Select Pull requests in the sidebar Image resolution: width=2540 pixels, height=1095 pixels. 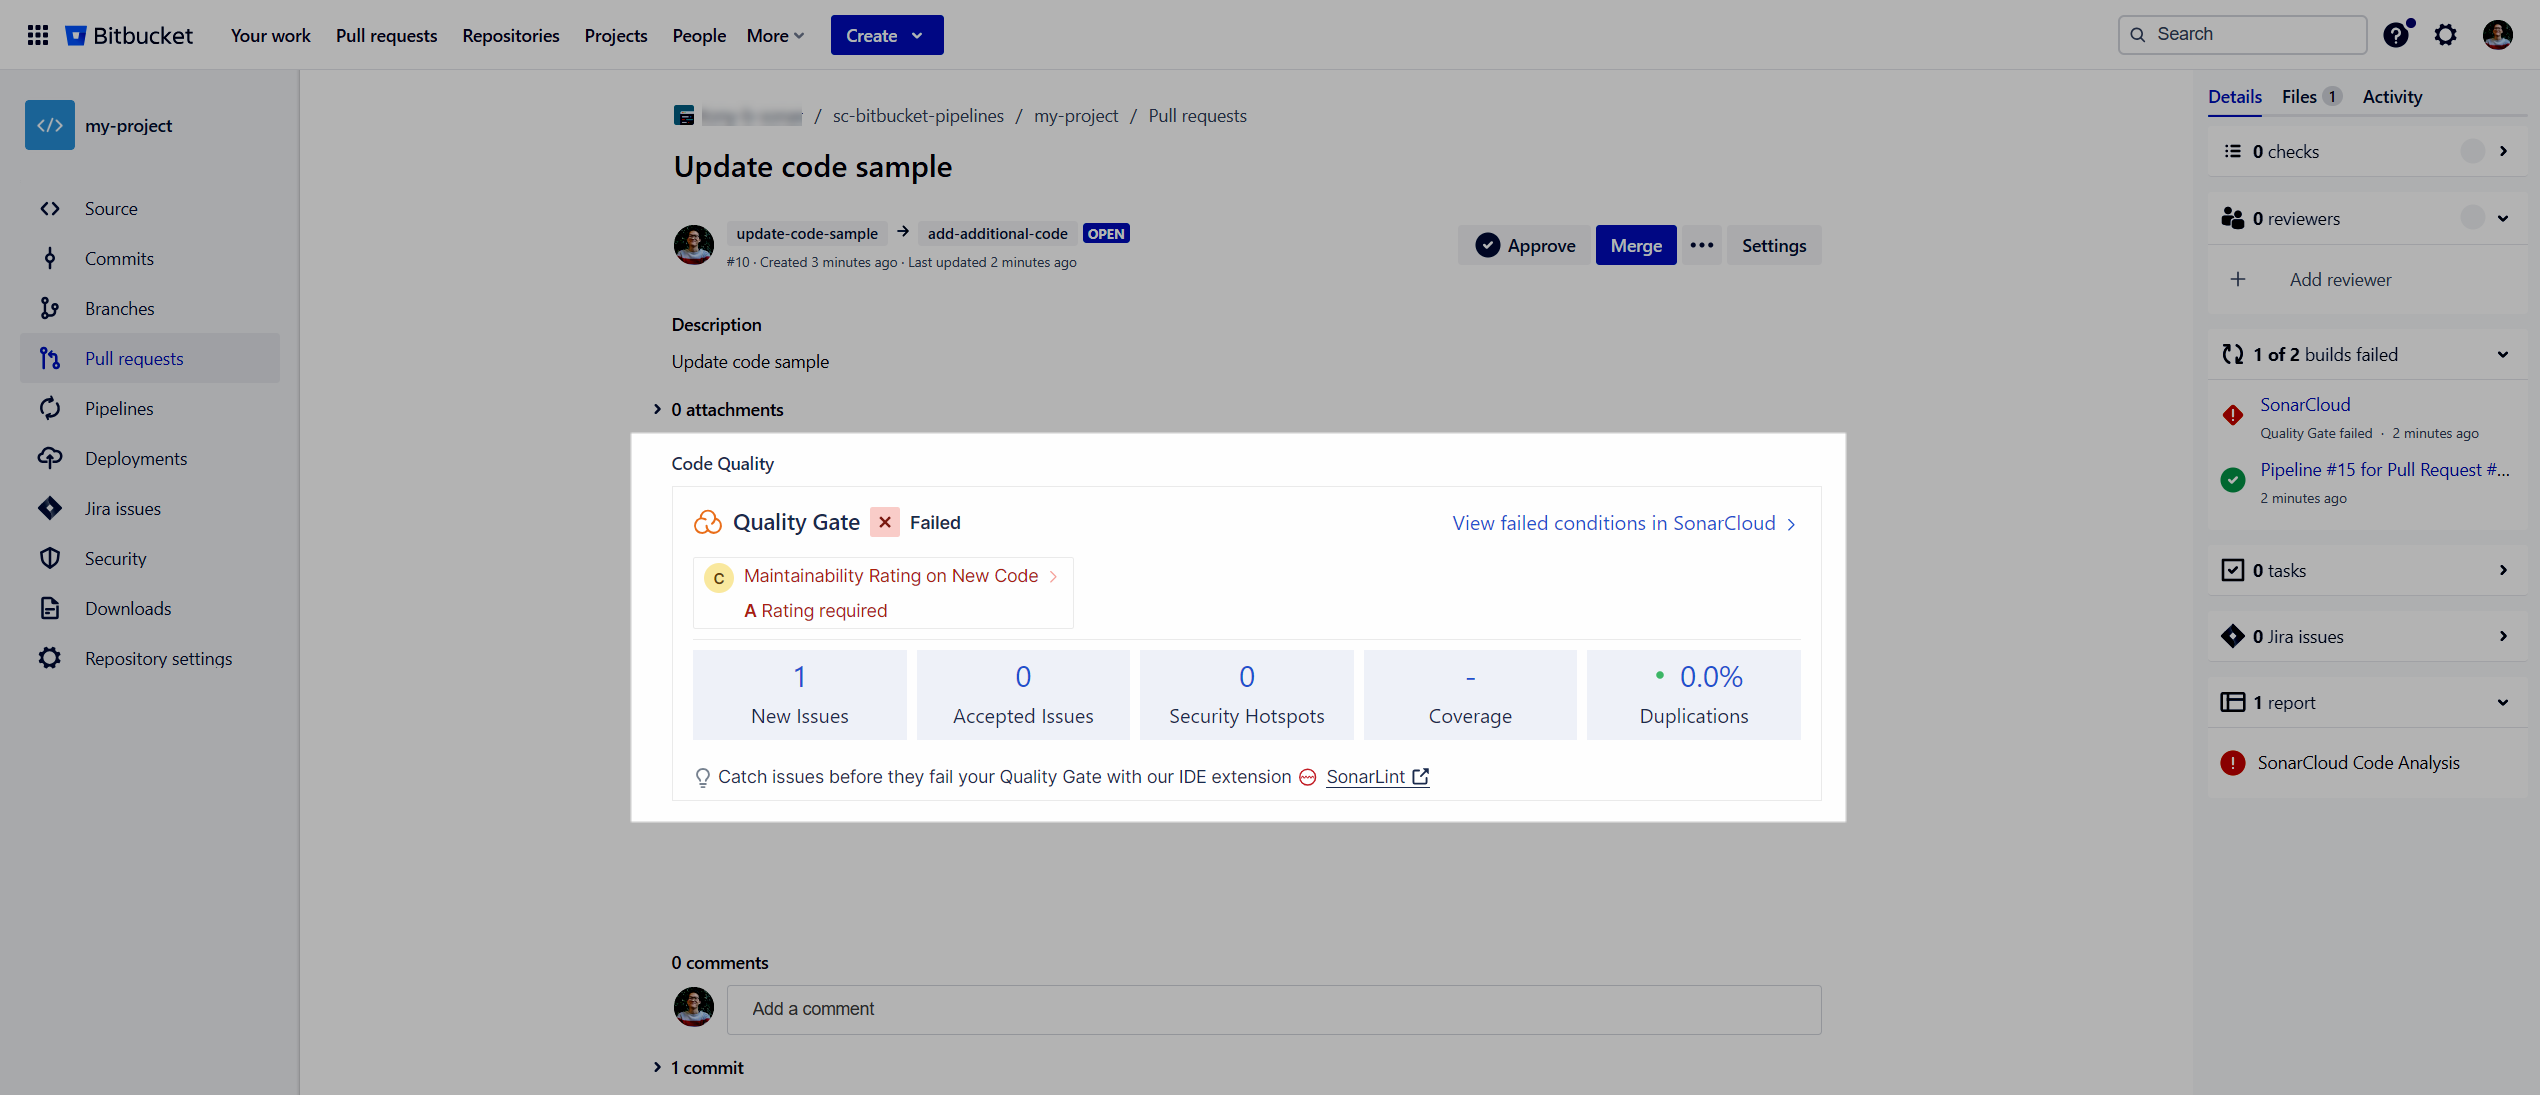[150, 358]
